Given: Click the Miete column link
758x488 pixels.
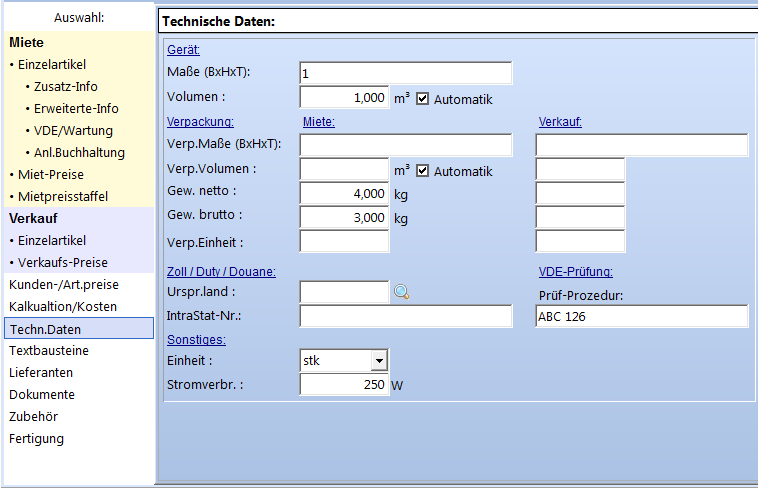Looking at the screenshot, I should pyautogui.click(x=319, y=121).
